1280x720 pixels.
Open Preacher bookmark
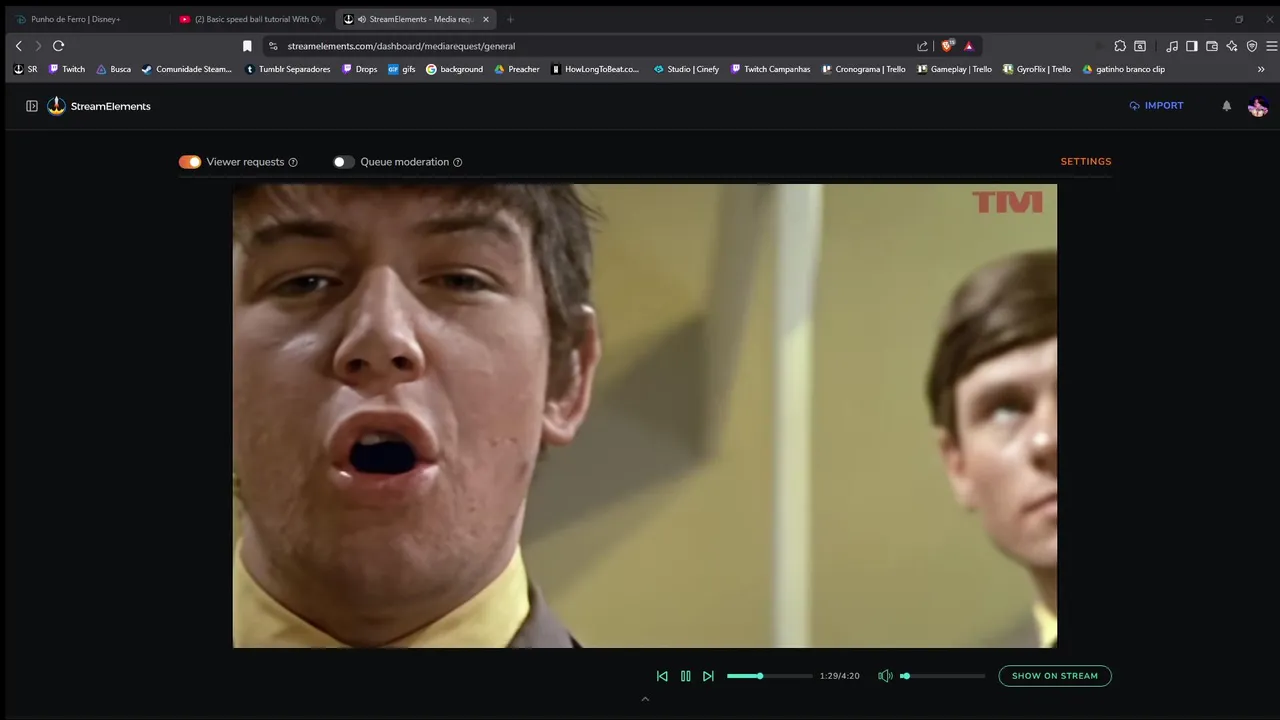point(517,70)
